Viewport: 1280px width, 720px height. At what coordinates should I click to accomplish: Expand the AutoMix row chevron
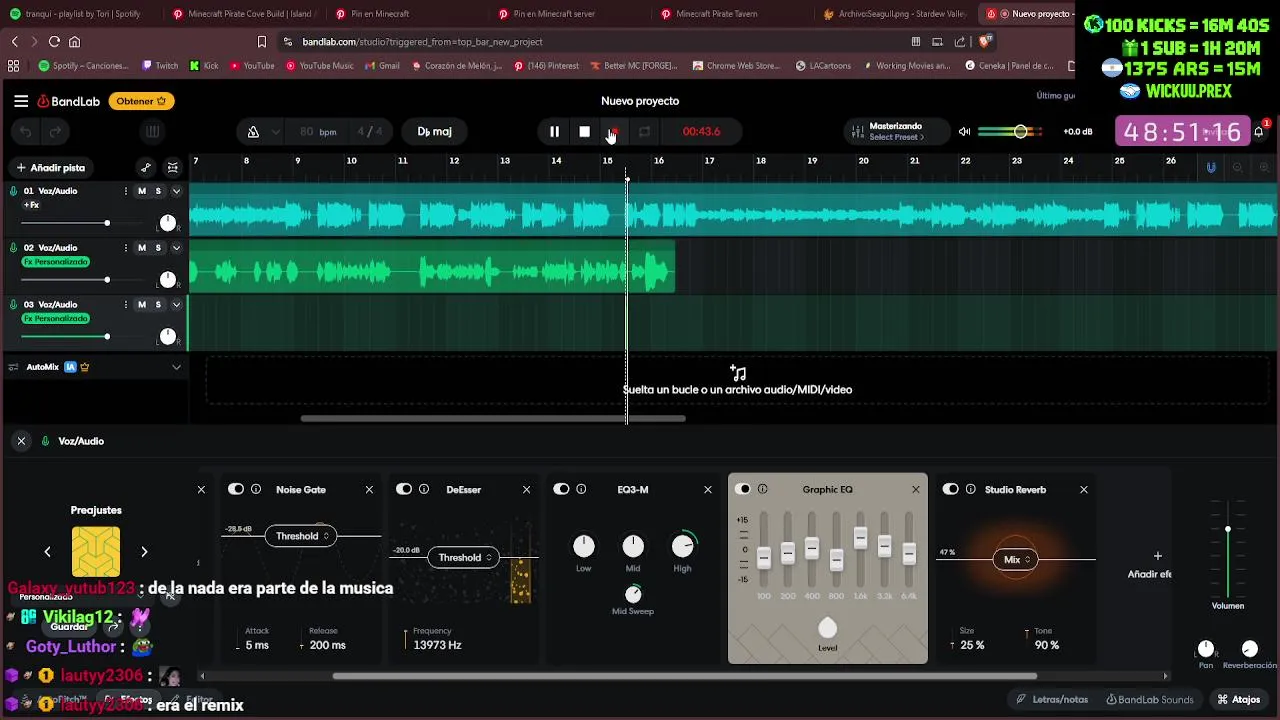click(176, 367)
